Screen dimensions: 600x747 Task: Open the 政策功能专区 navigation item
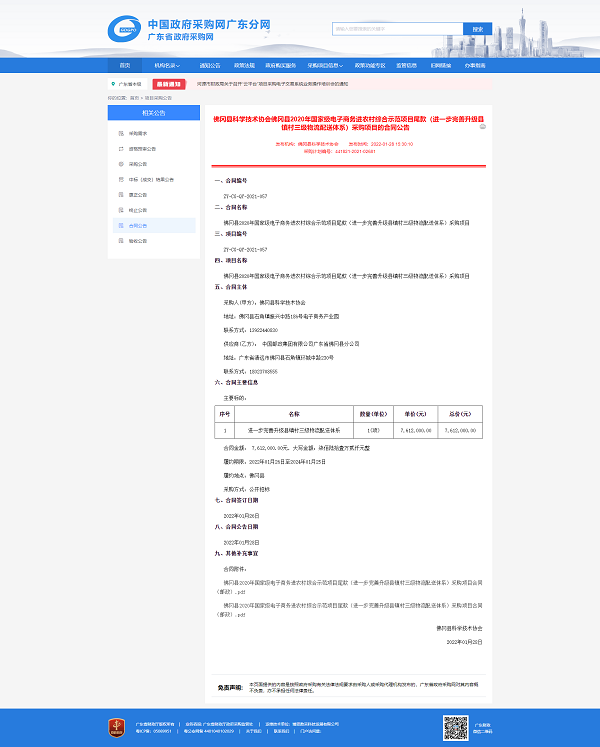click(370, 66)
